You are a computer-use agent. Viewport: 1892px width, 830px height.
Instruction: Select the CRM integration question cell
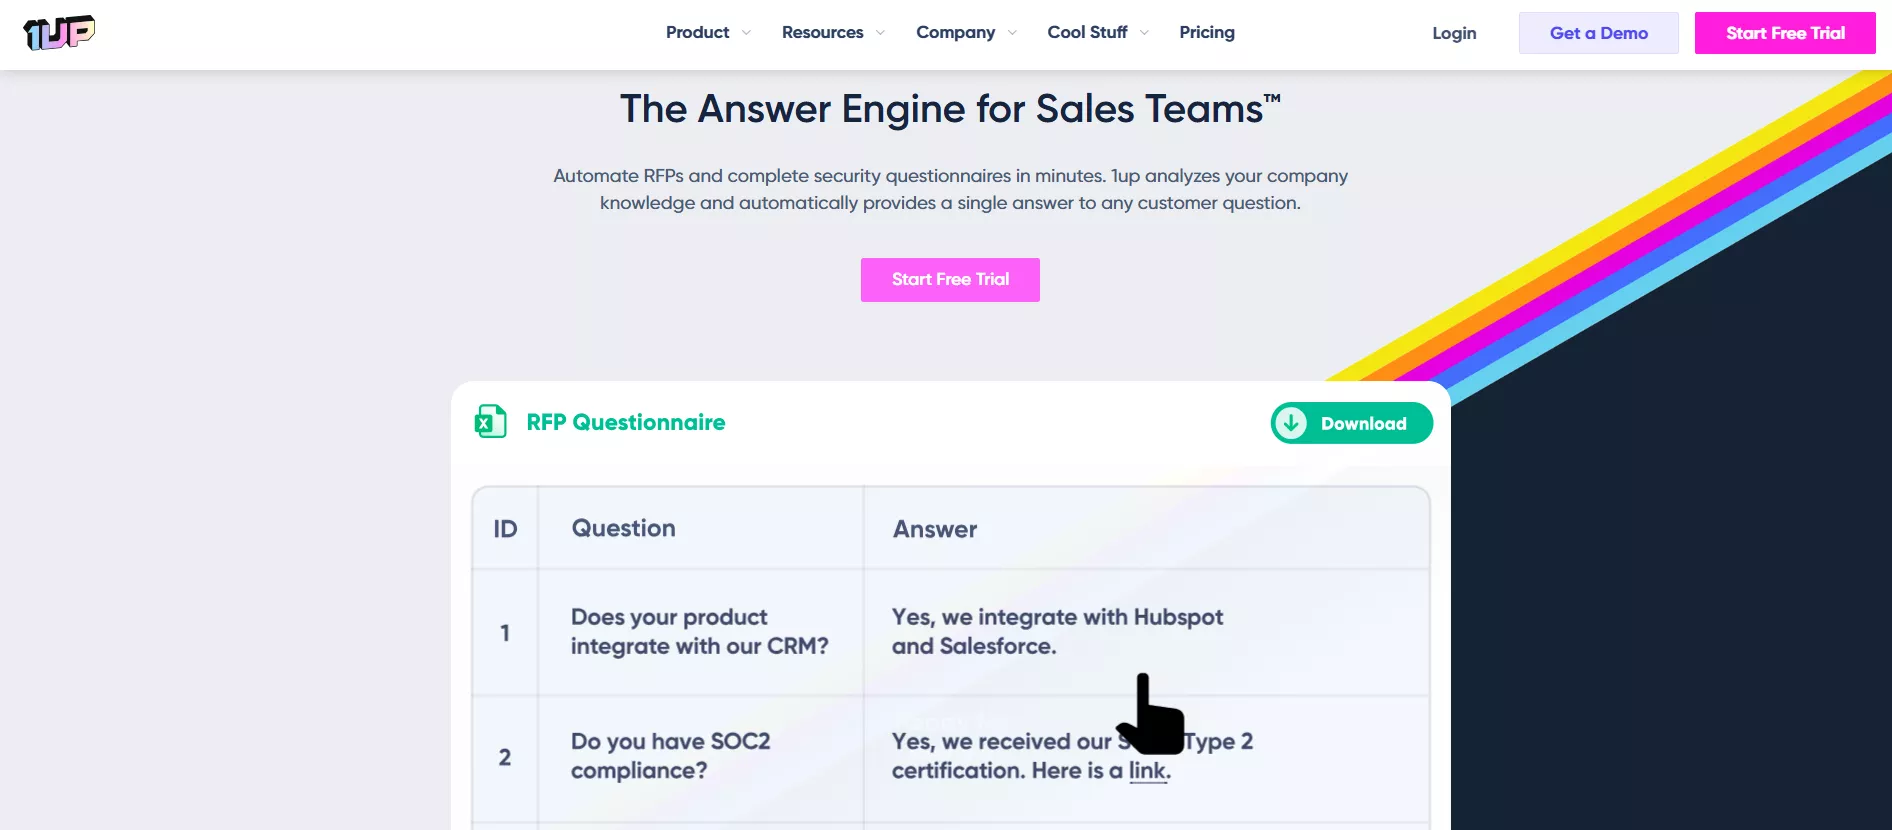699,632
